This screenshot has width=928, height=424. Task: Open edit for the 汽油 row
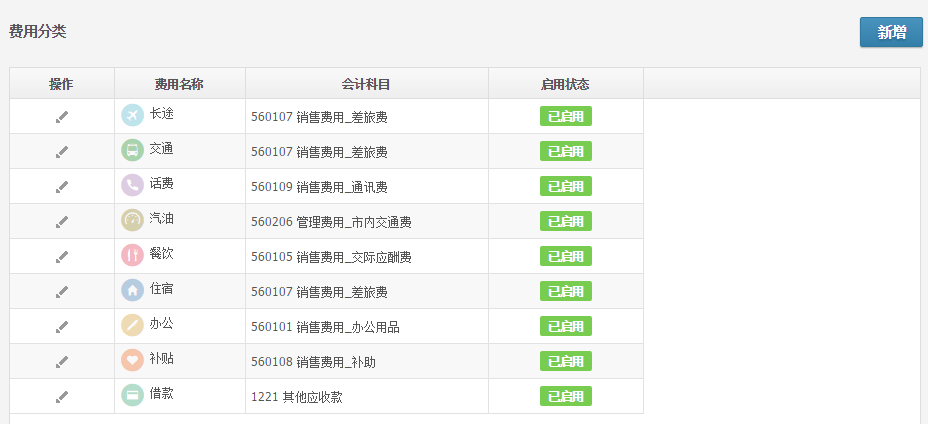(x=62, y=222)
